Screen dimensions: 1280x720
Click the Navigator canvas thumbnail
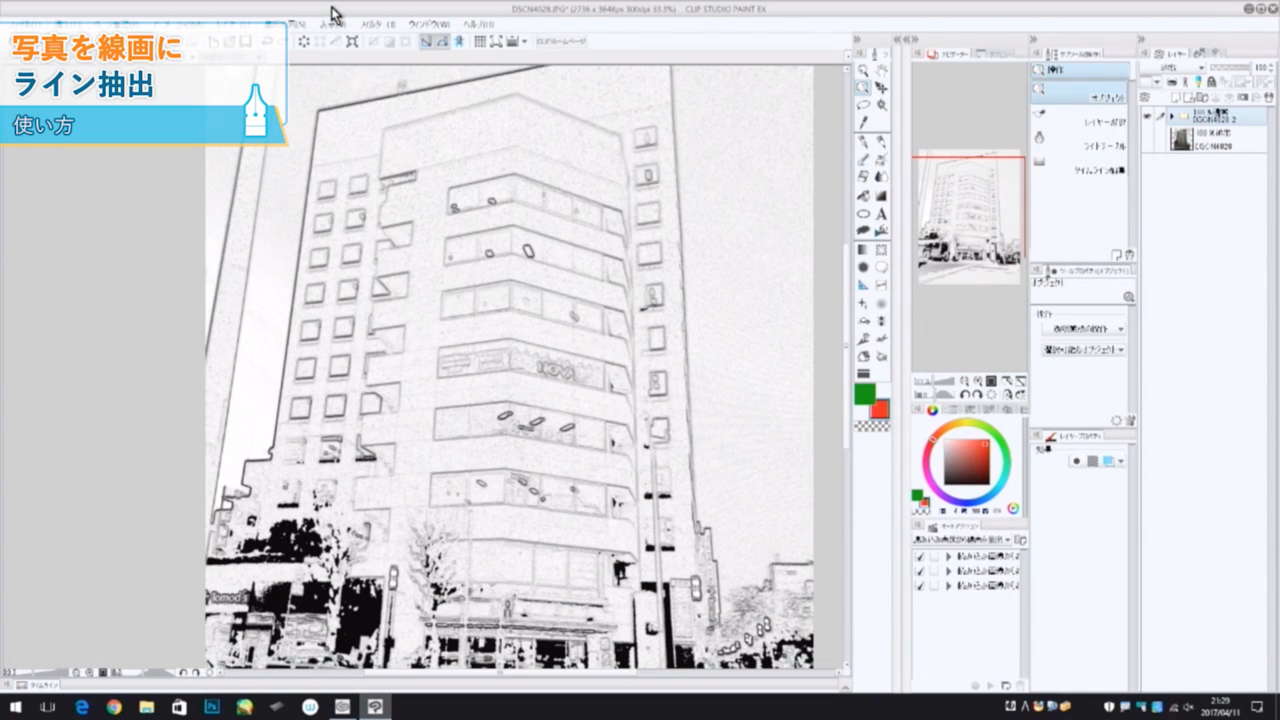pos(970,217)
